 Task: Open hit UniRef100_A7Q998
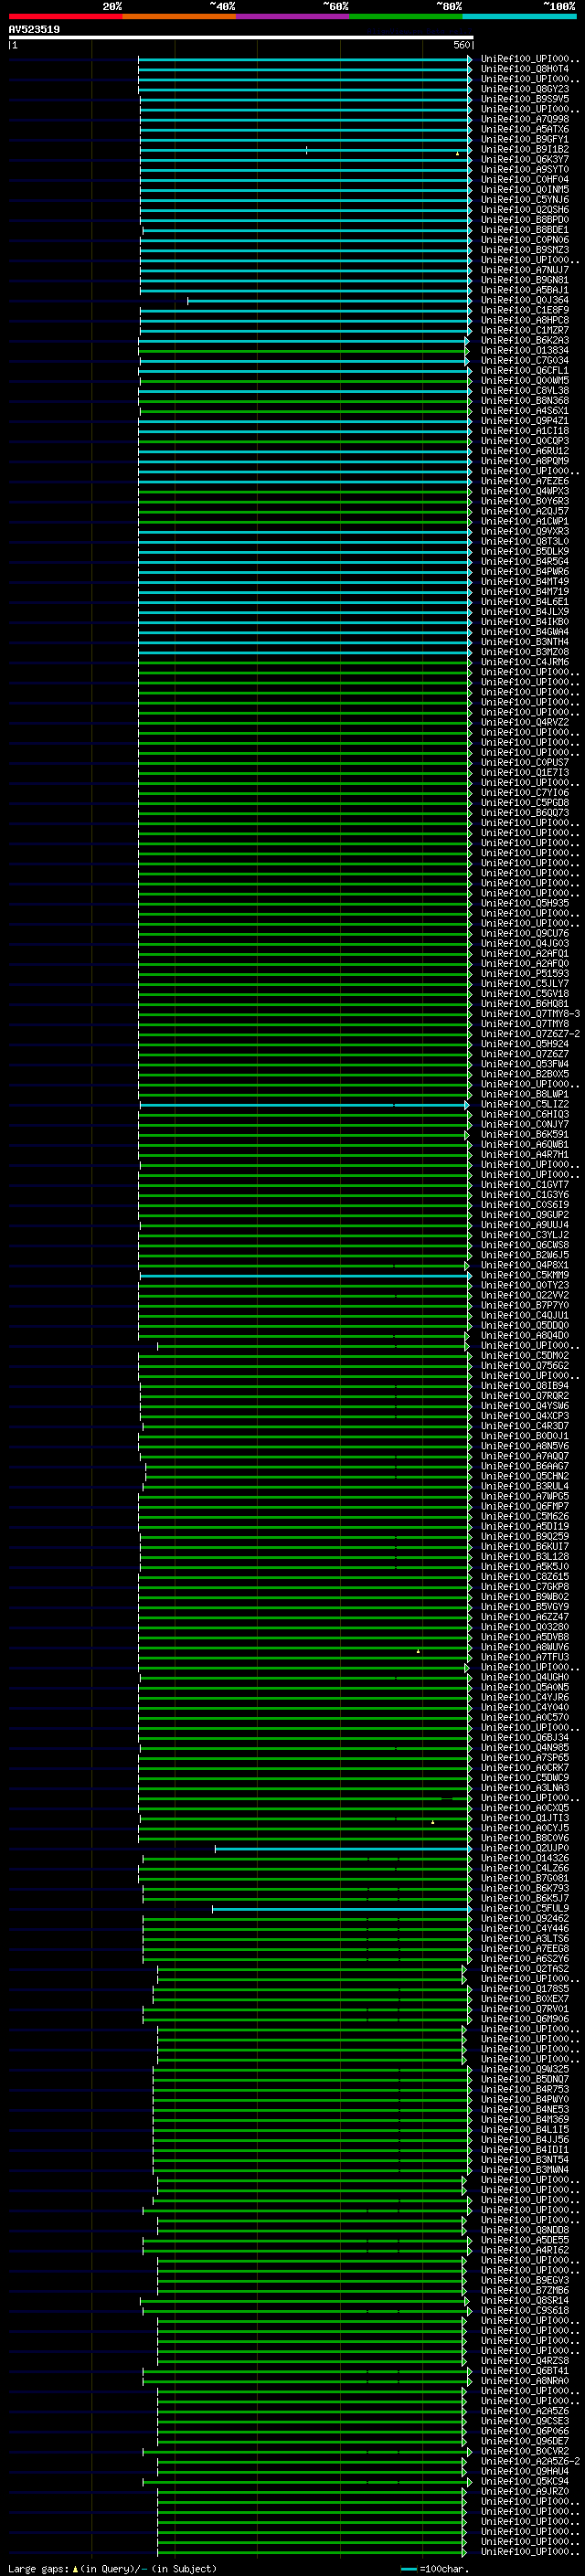pos(525,119)
